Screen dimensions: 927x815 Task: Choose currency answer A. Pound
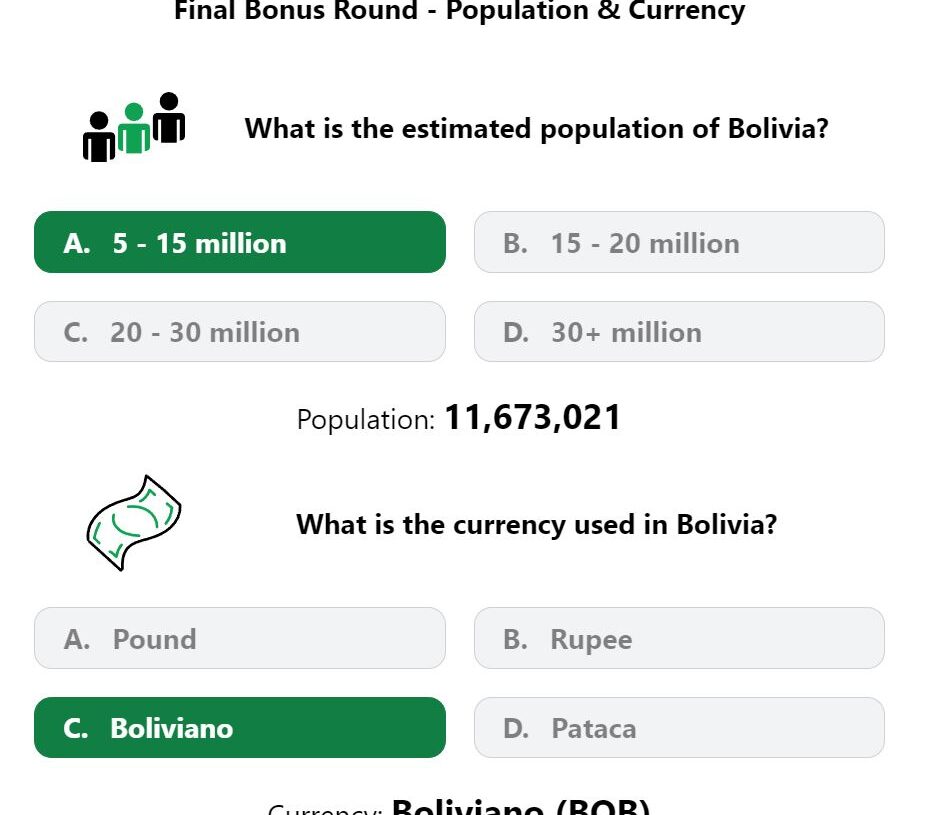[x=240, y=638]
